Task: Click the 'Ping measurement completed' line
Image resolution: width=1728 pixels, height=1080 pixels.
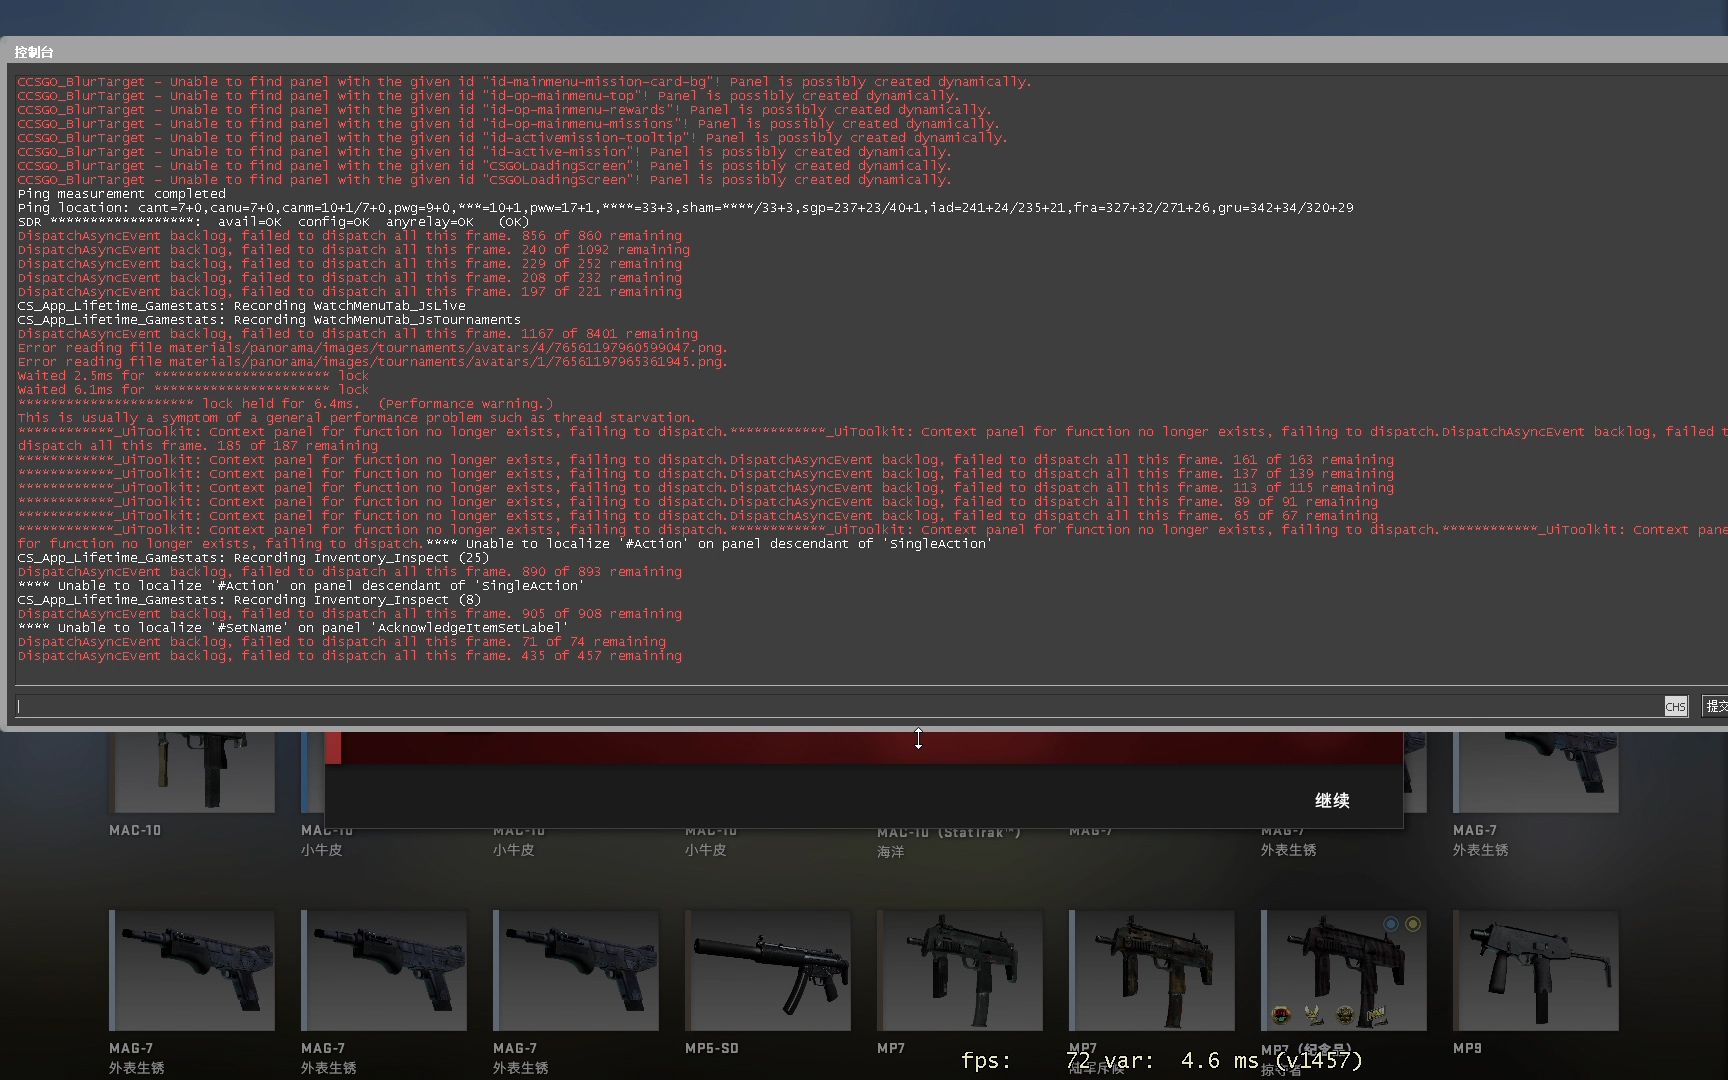Action: click(x=122, y=194)
